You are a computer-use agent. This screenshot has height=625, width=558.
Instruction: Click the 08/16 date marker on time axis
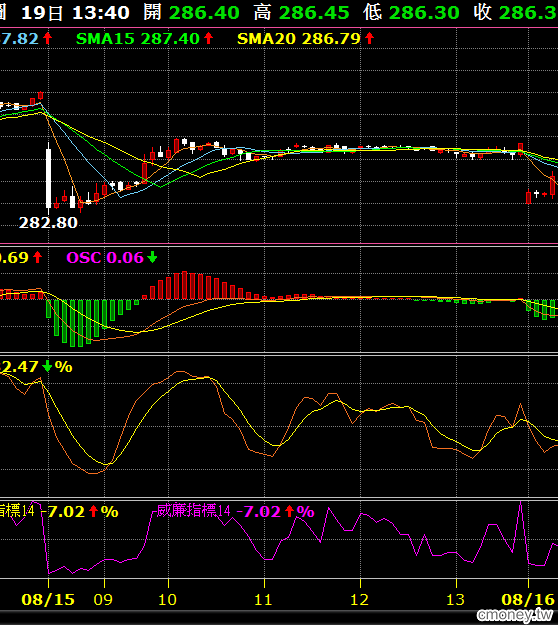tap(528, 599)
